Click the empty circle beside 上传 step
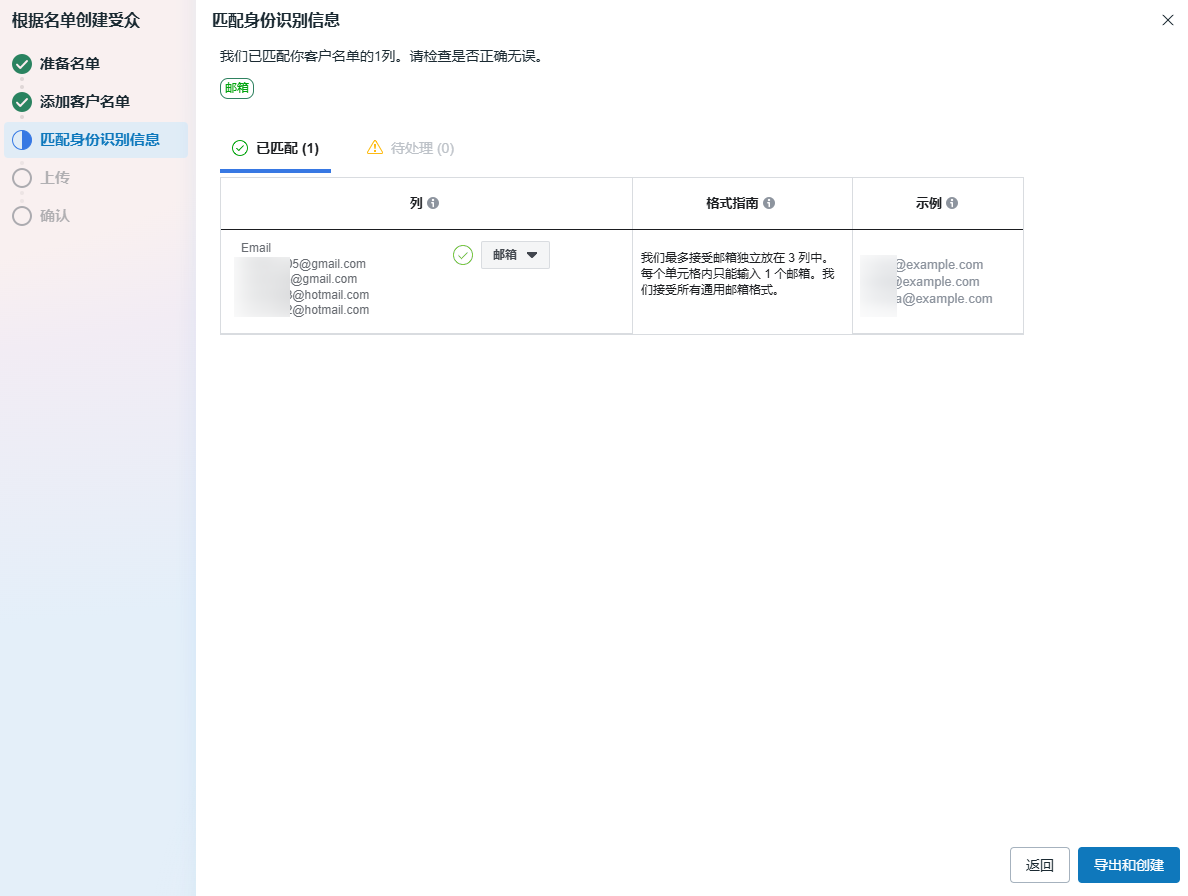Viewport: 1188px width, 896px height. coord(22,178)
